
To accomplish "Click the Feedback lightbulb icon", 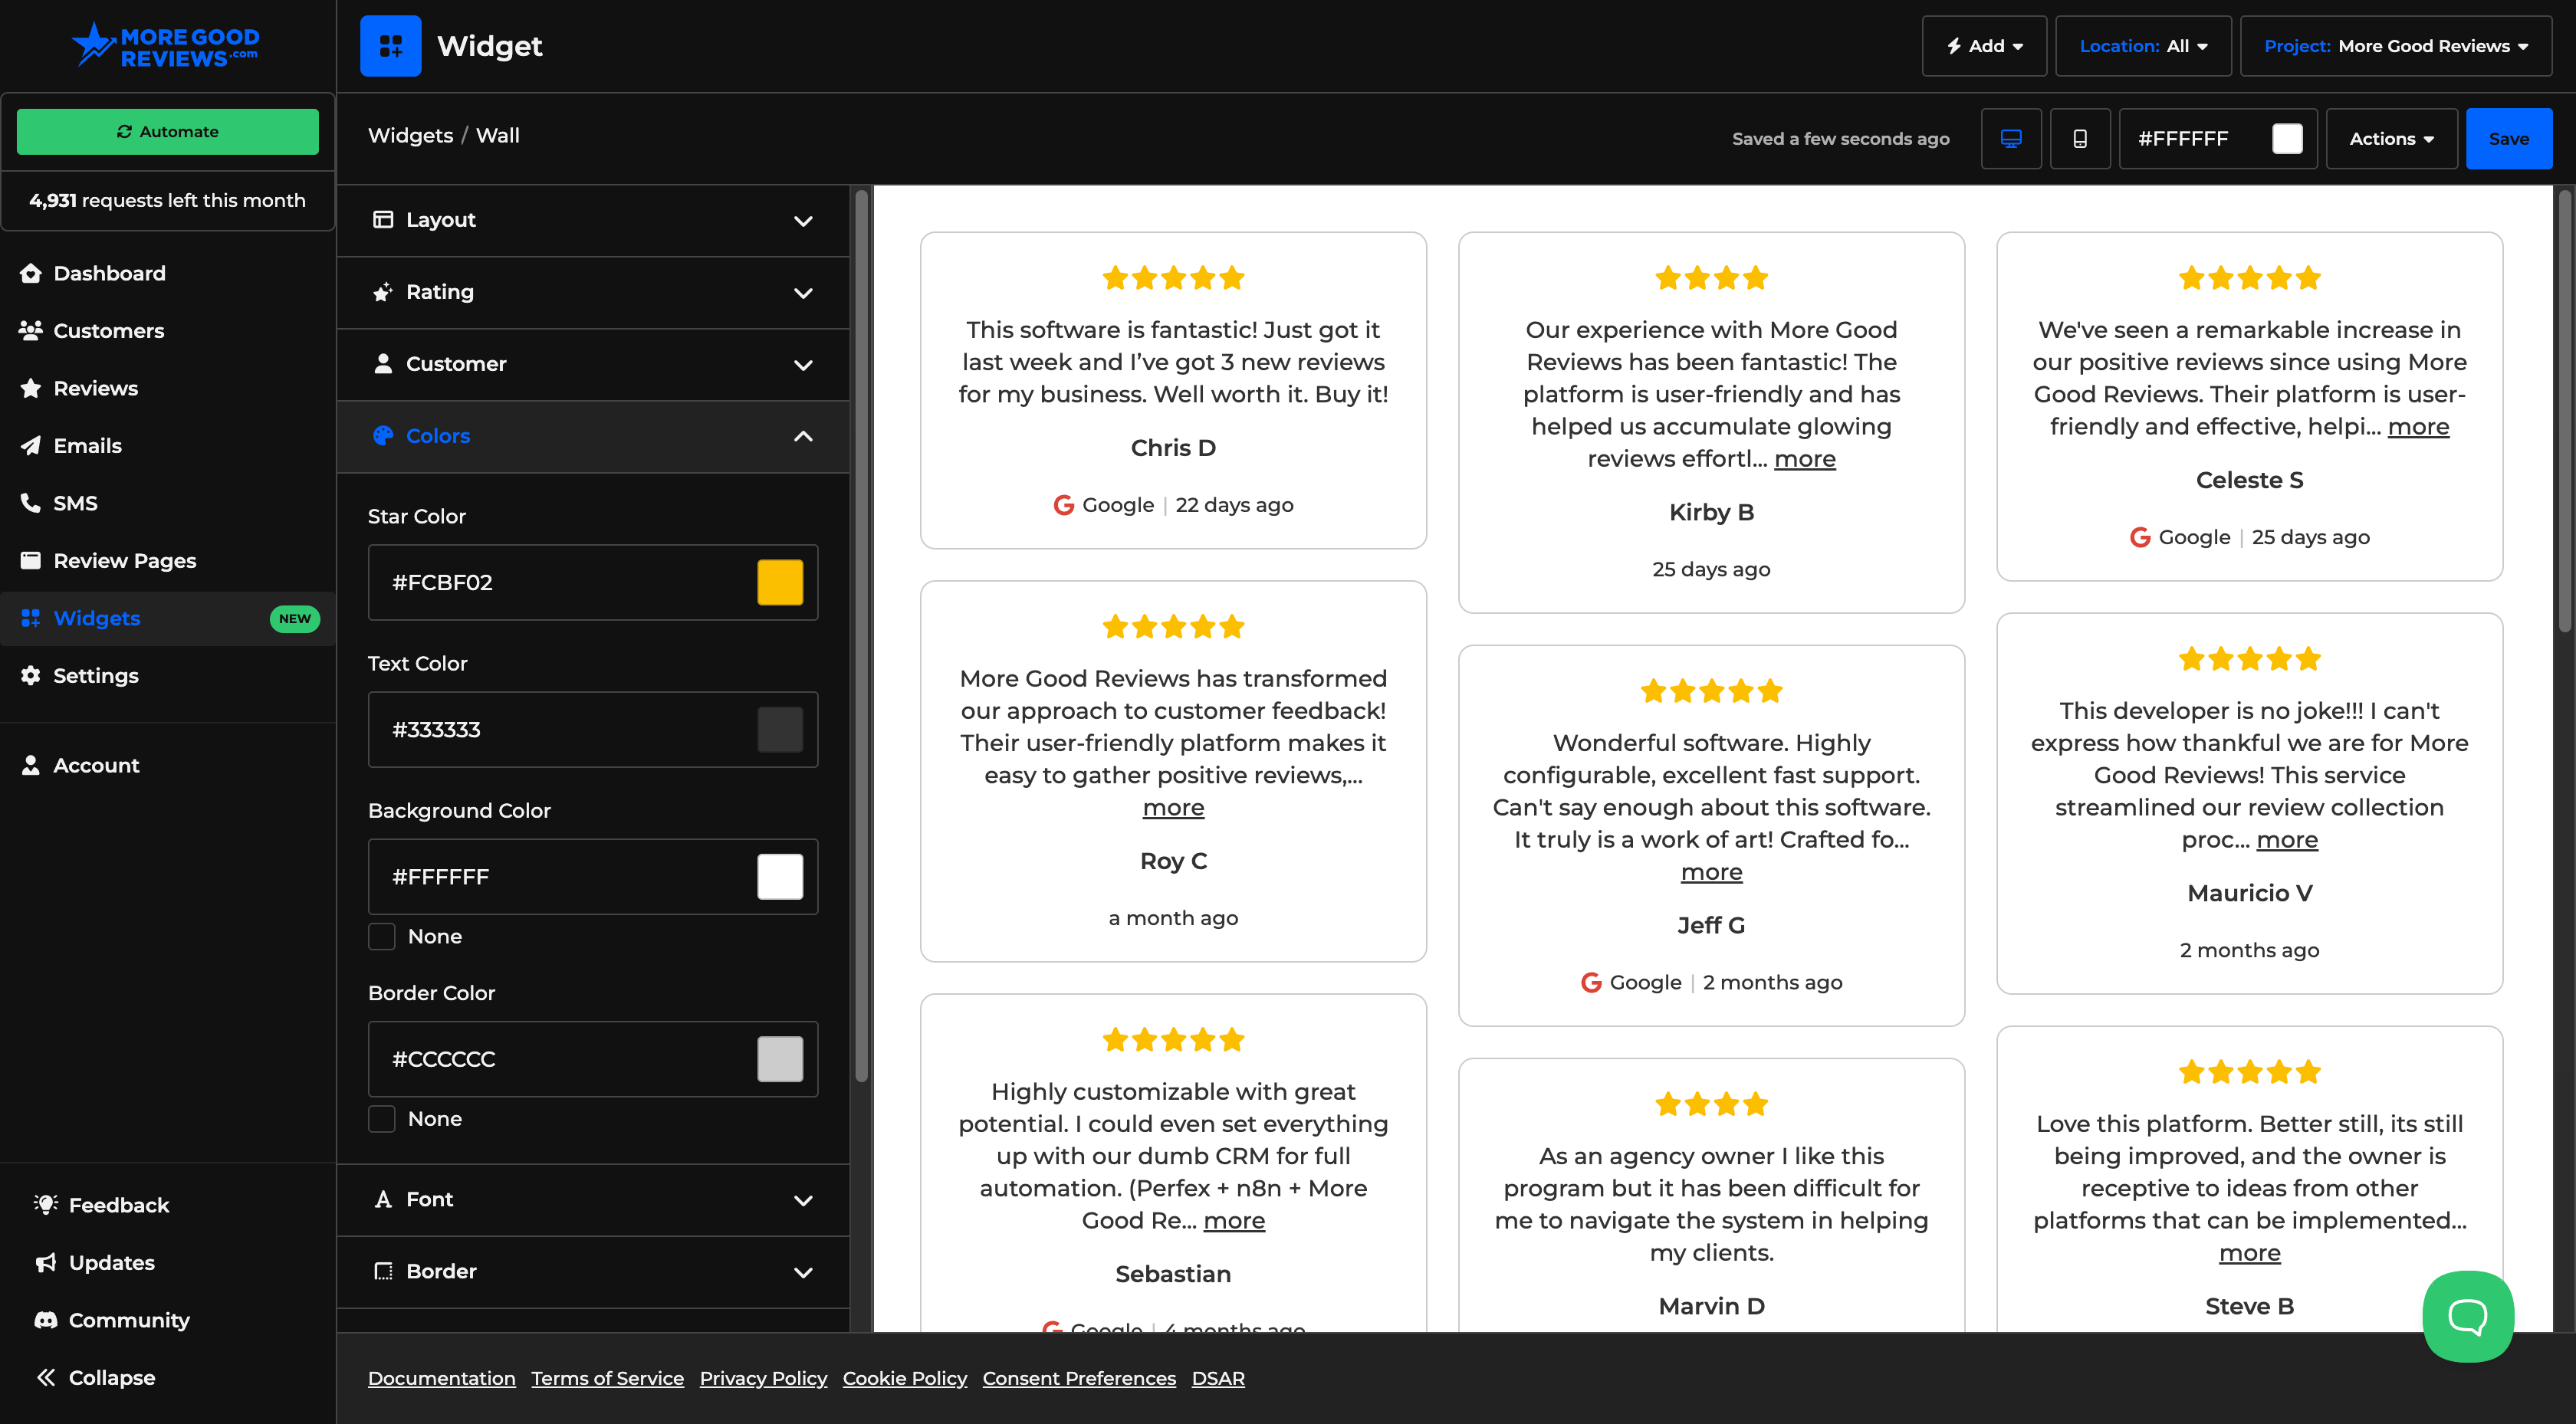I will (x=45, y=1205).
